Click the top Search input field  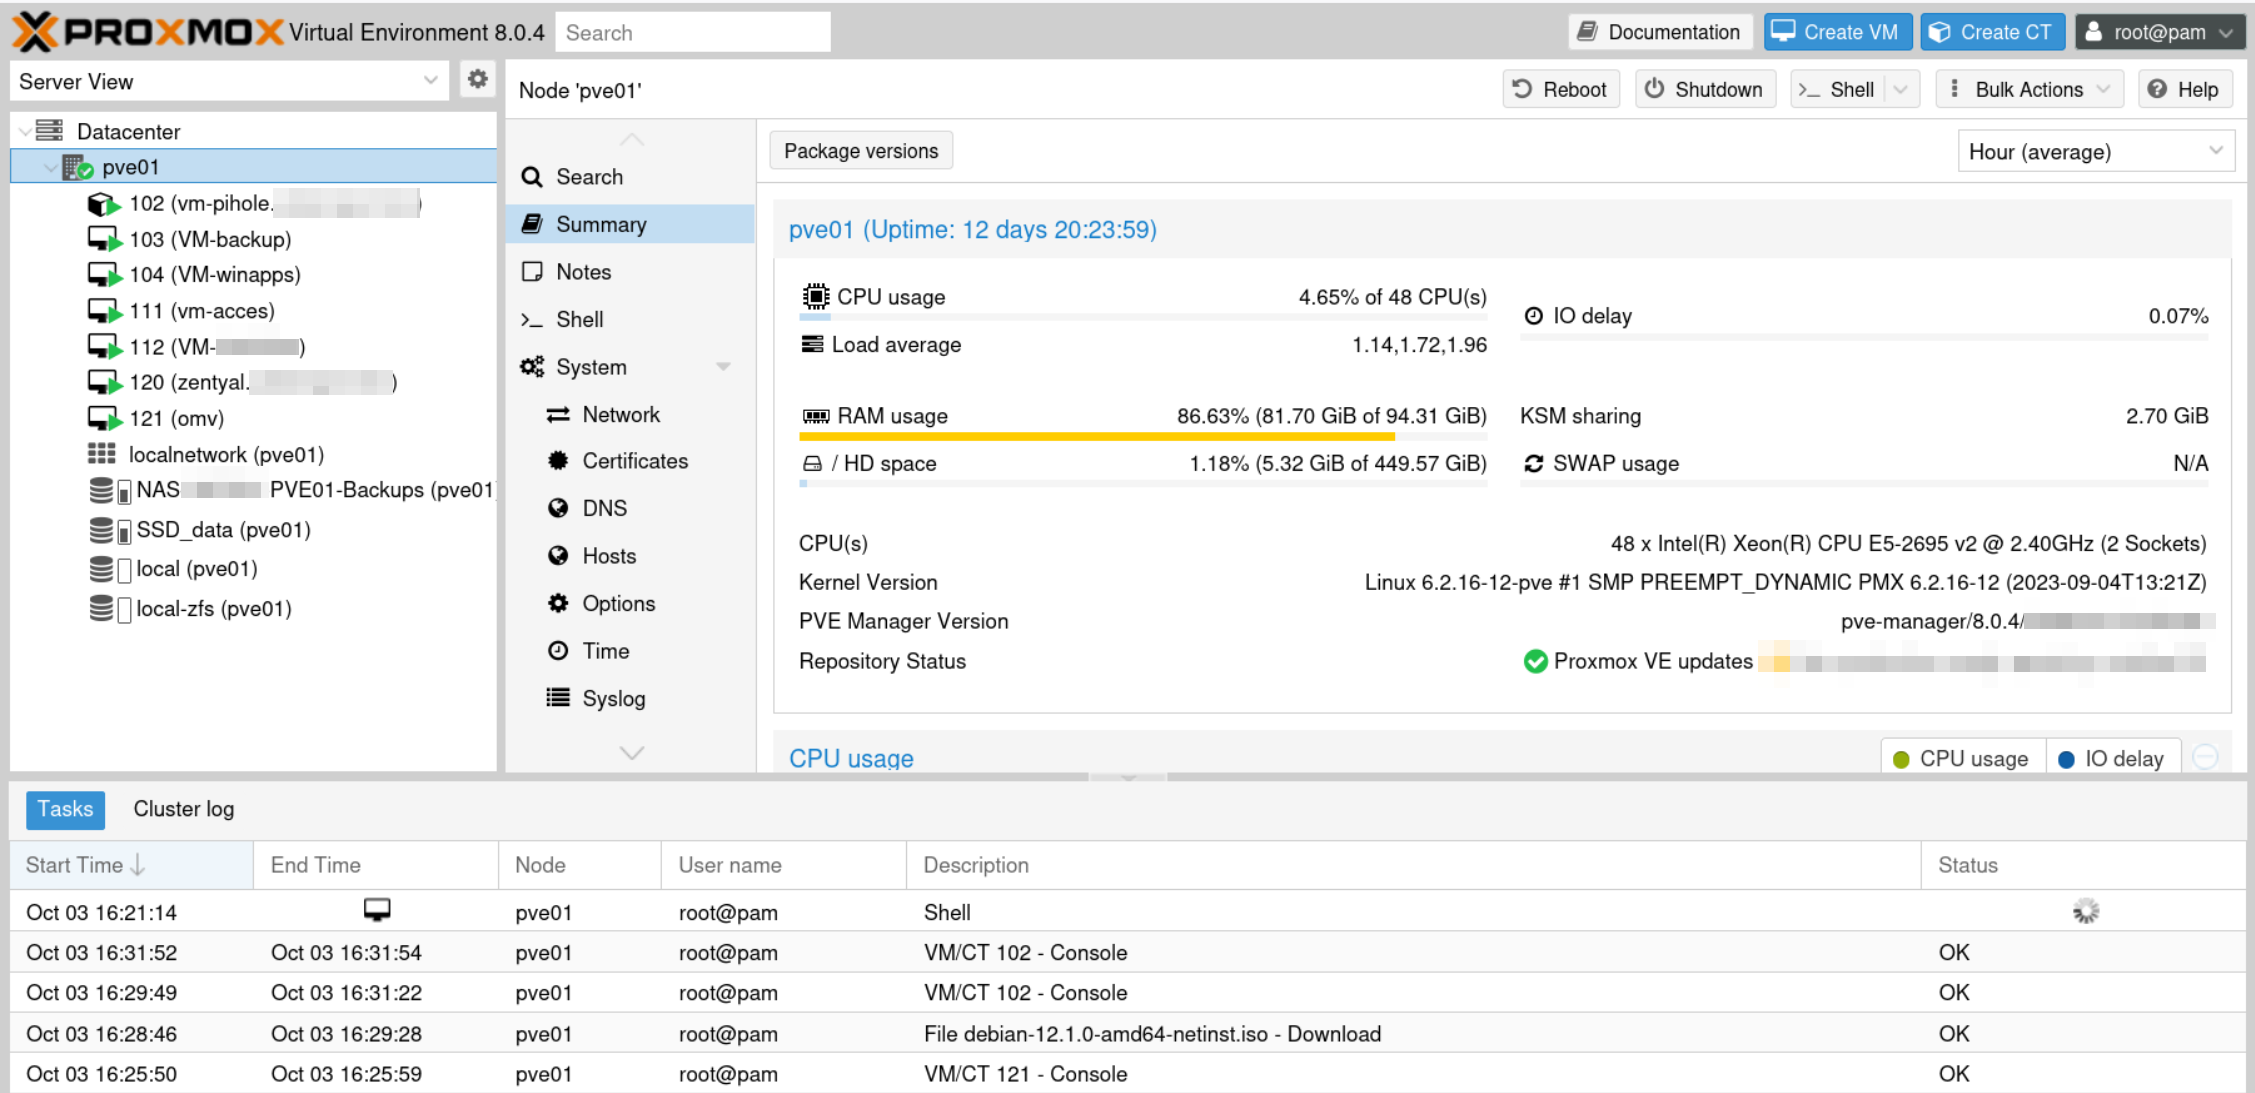(x=692, y=32)
